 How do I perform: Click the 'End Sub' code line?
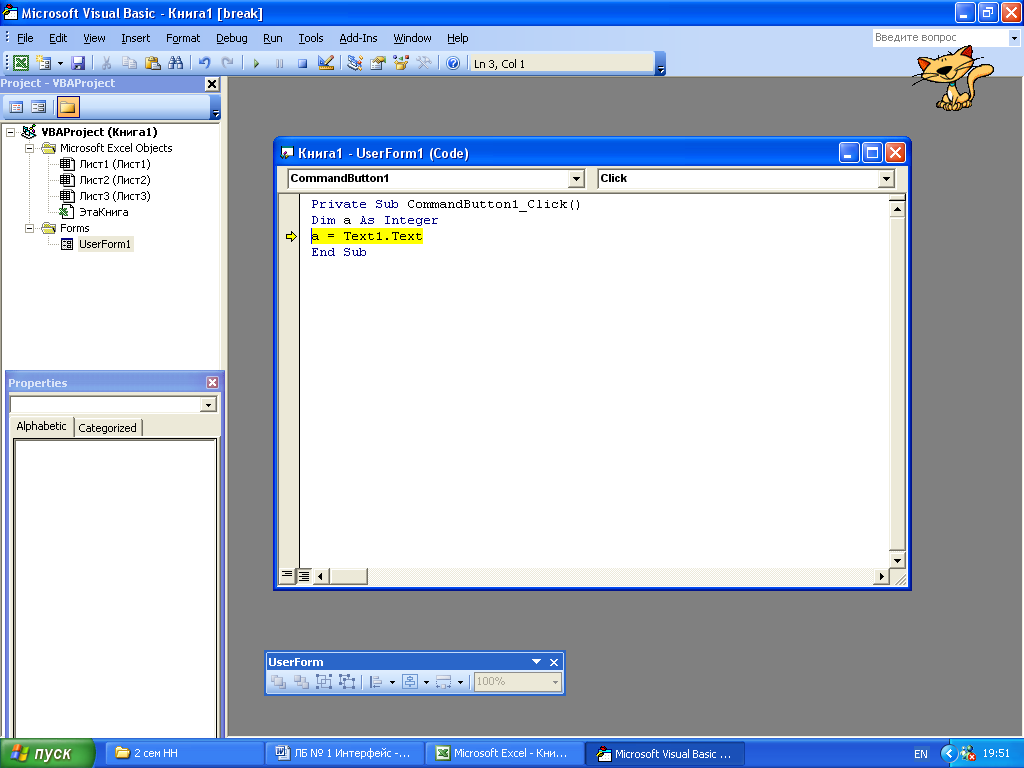339,252
